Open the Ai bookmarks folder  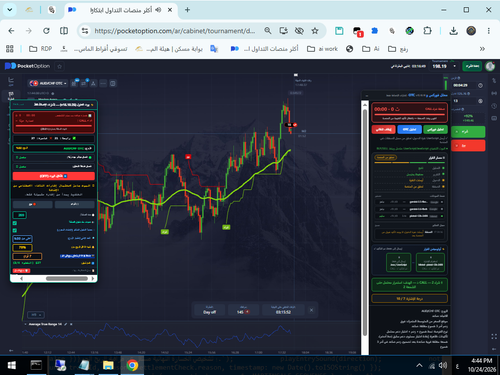coord(371,49)
